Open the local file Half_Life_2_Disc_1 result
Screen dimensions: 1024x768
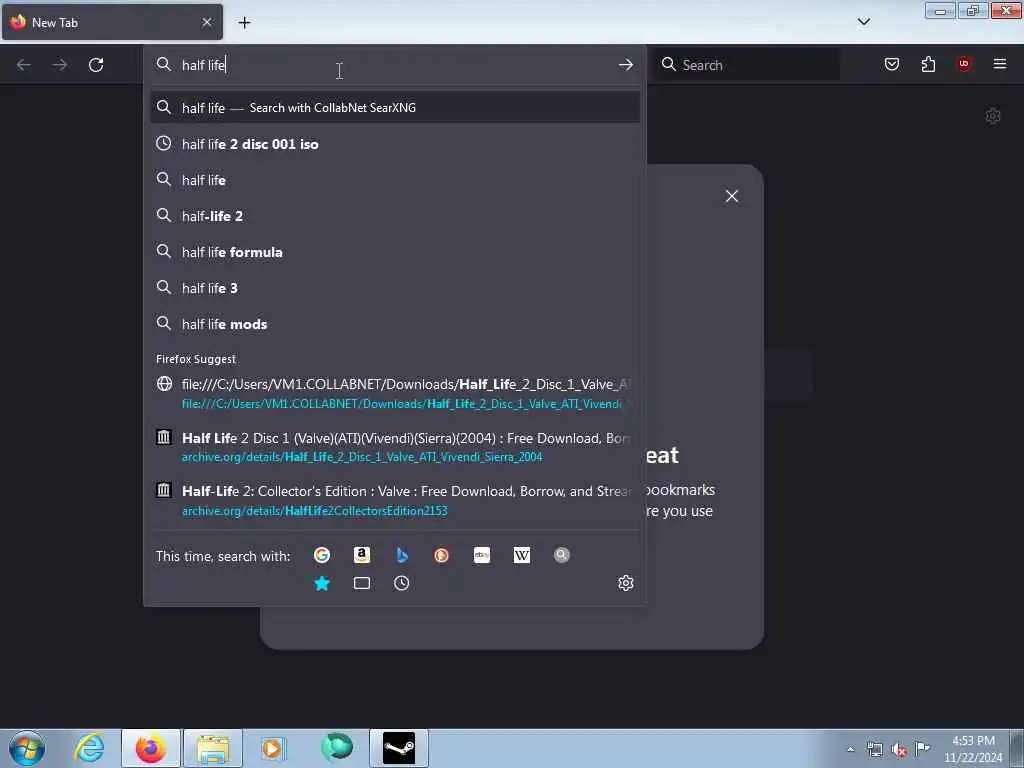tap(395, 394)
